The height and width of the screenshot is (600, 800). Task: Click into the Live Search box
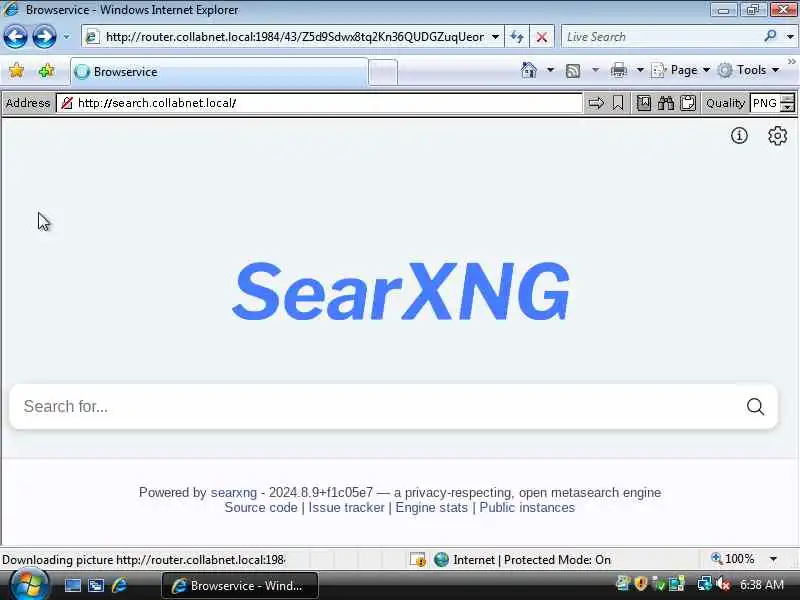pos(661,37)
